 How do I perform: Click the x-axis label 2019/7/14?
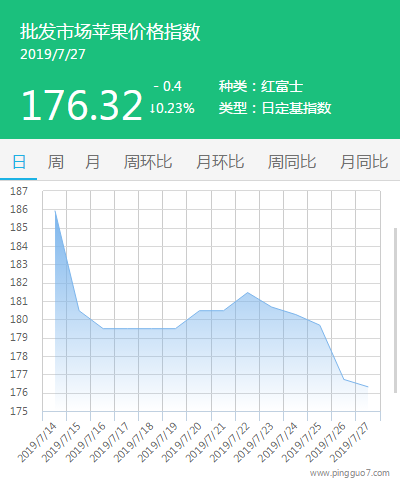37,442
